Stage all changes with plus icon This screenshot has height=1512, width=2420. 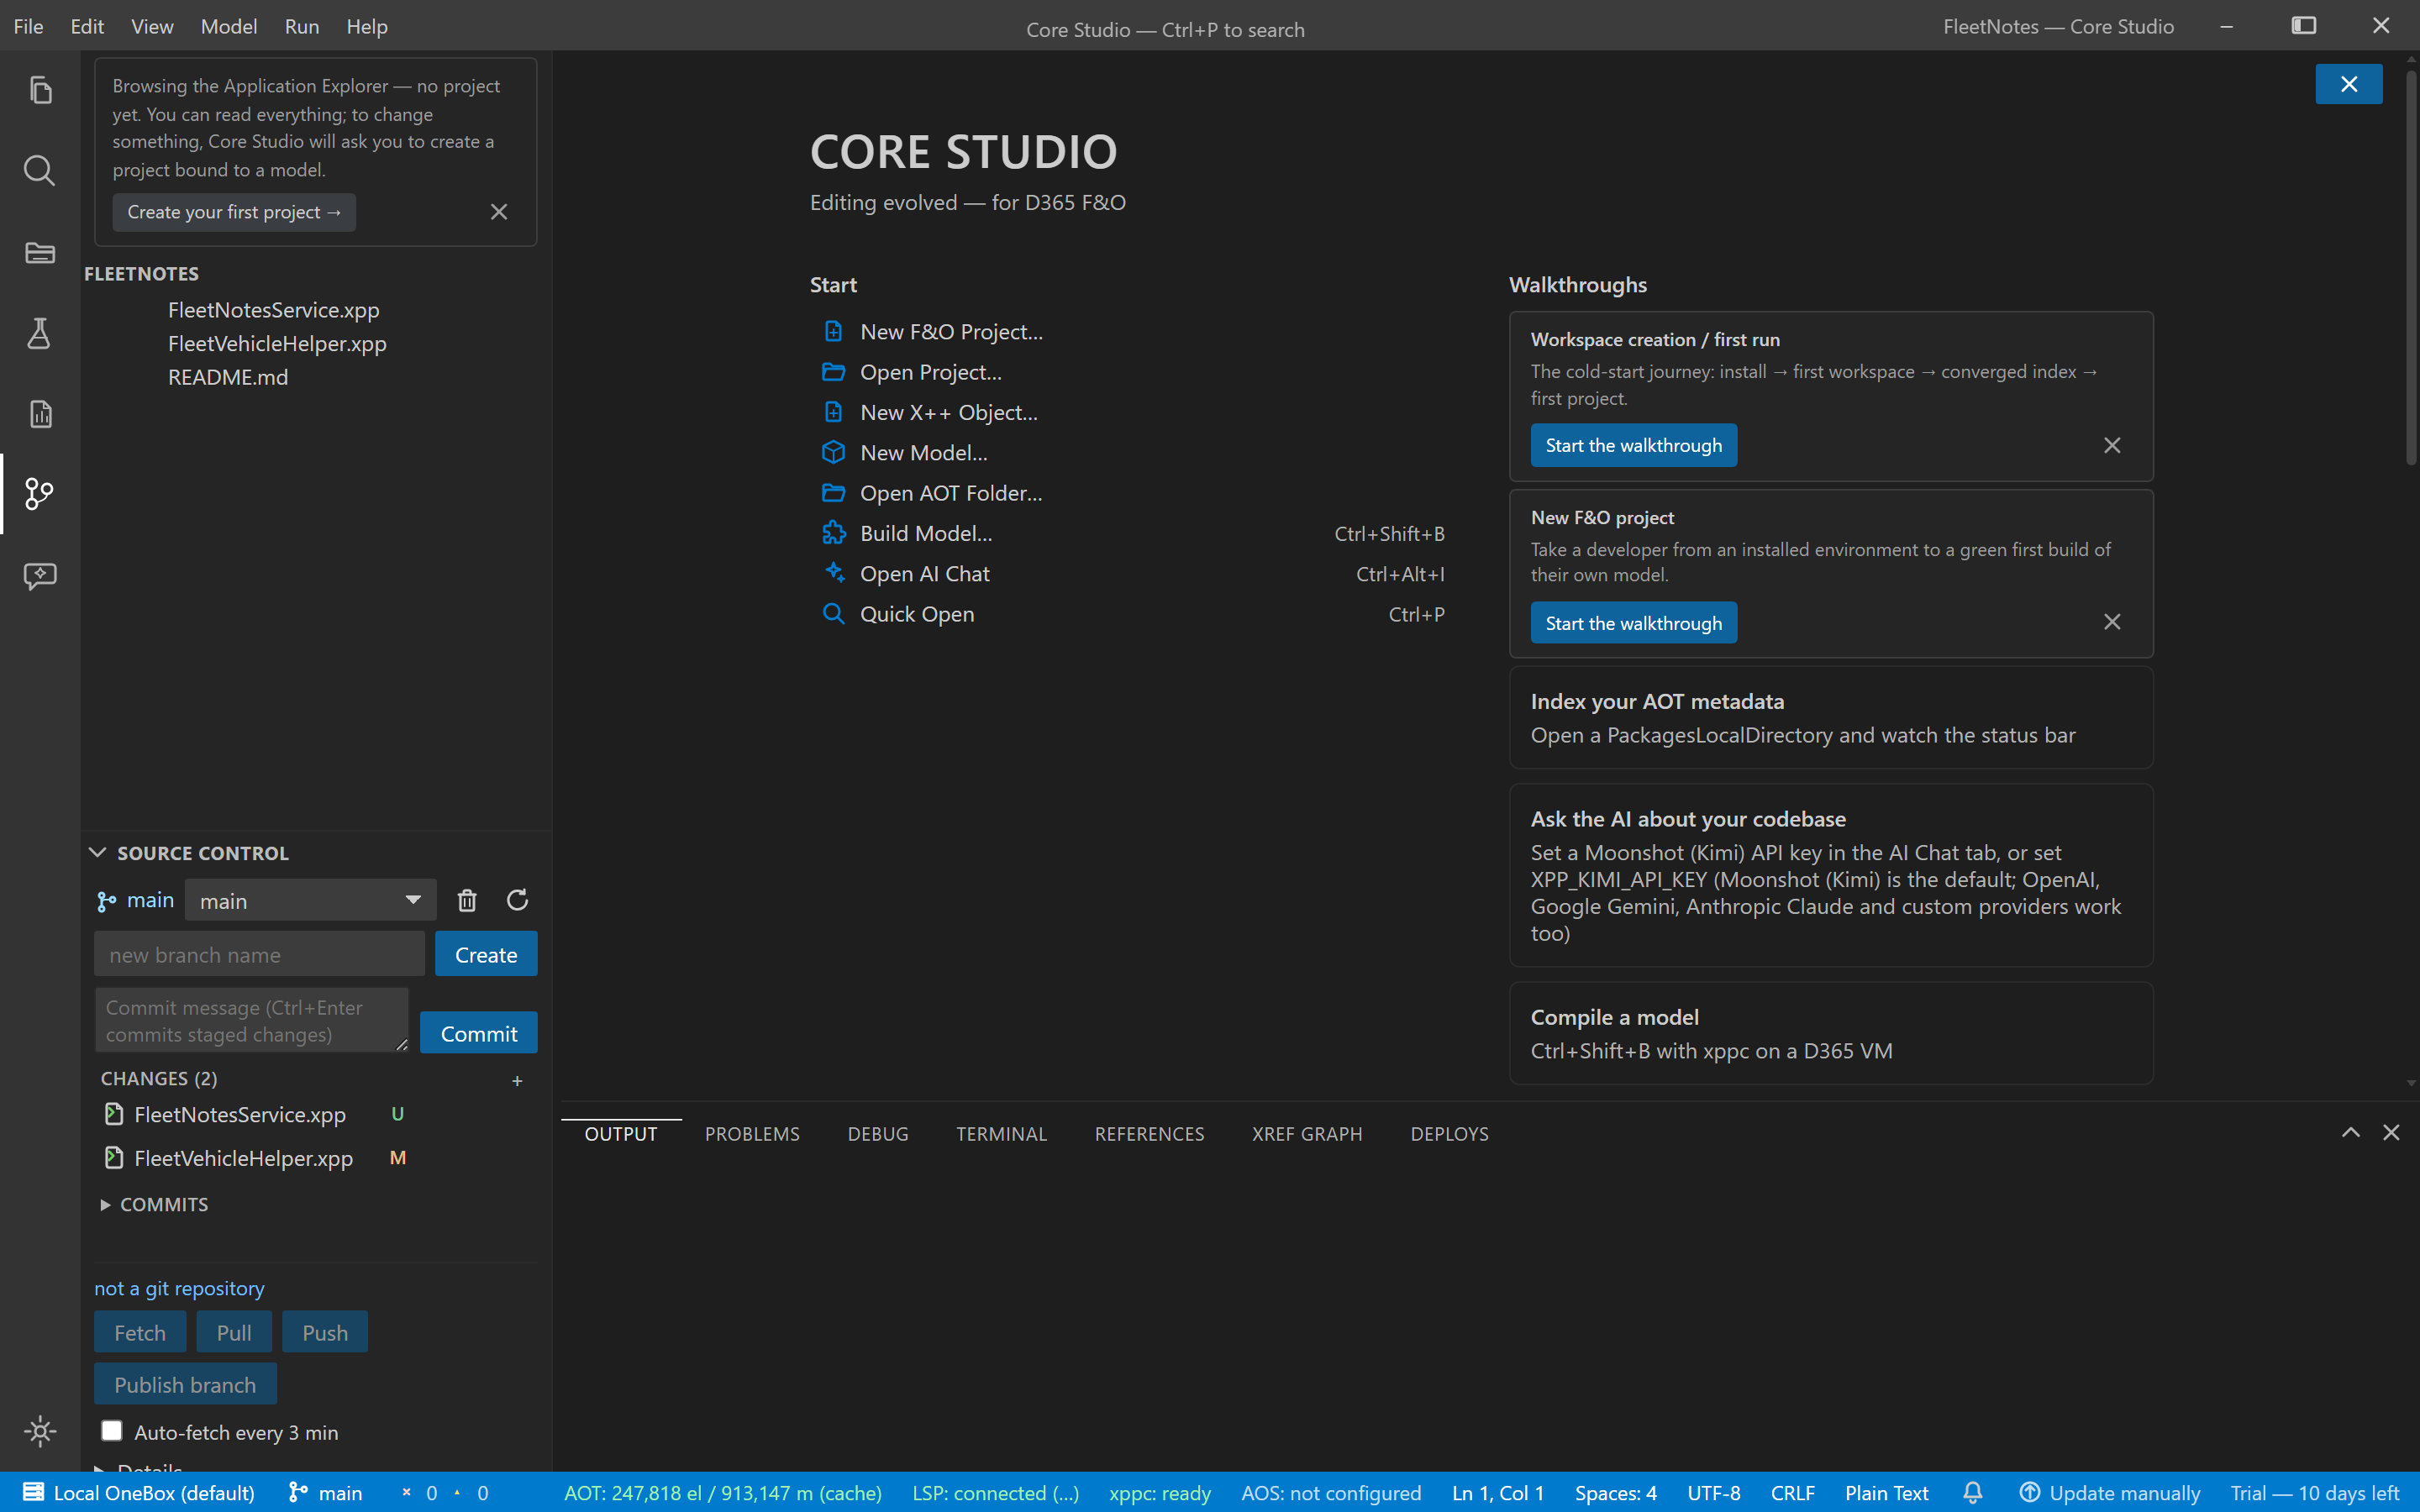(517, 1081)
